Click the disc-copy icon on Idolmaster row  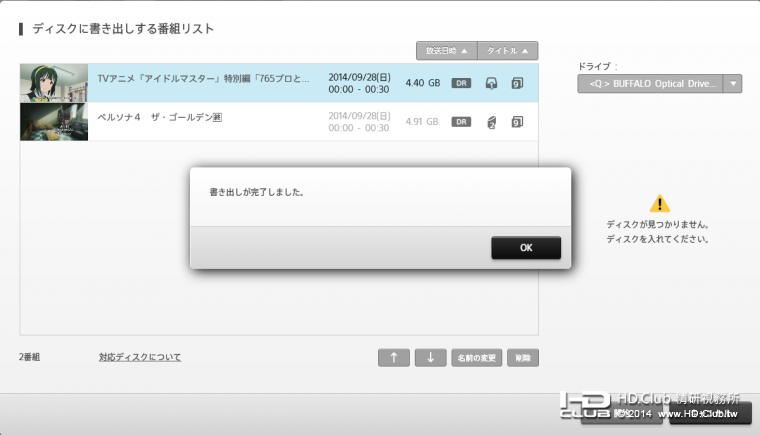pyautogui.click(x=491, y=83)
